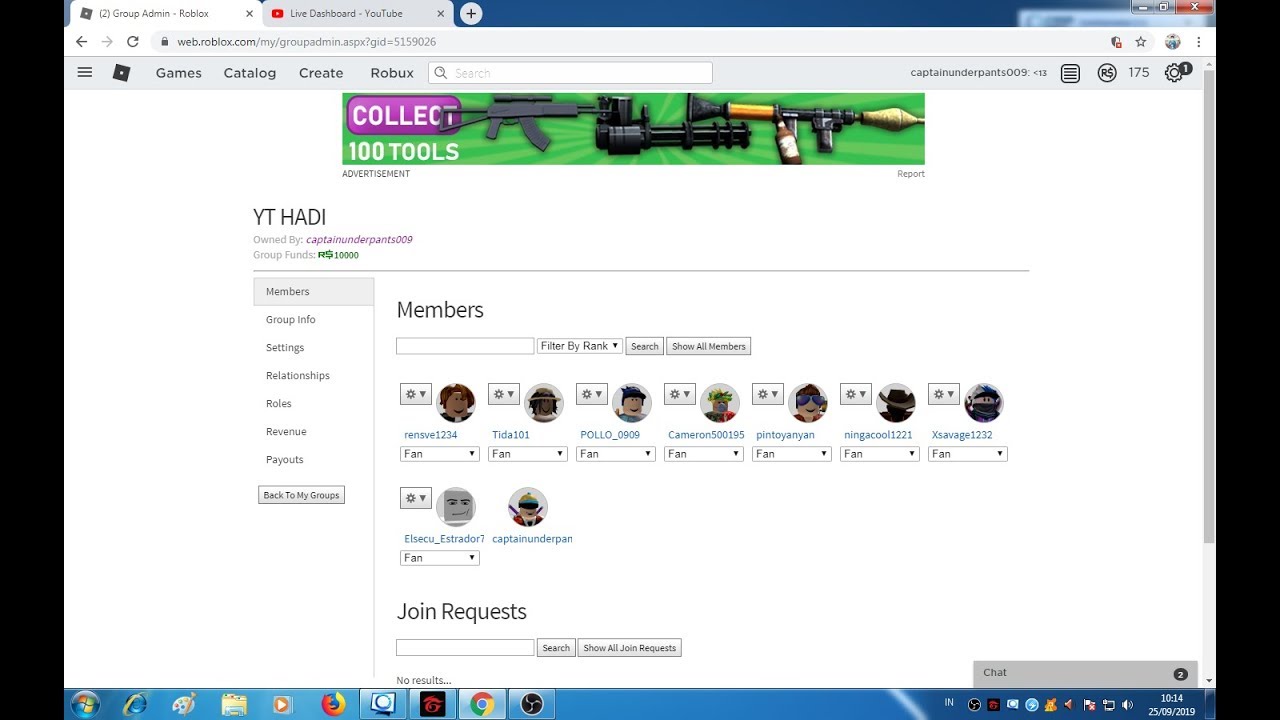The width and height of the screenshot is (1280, 720).
Task: Open the Robux menu item
Action: tap(392, 73)
